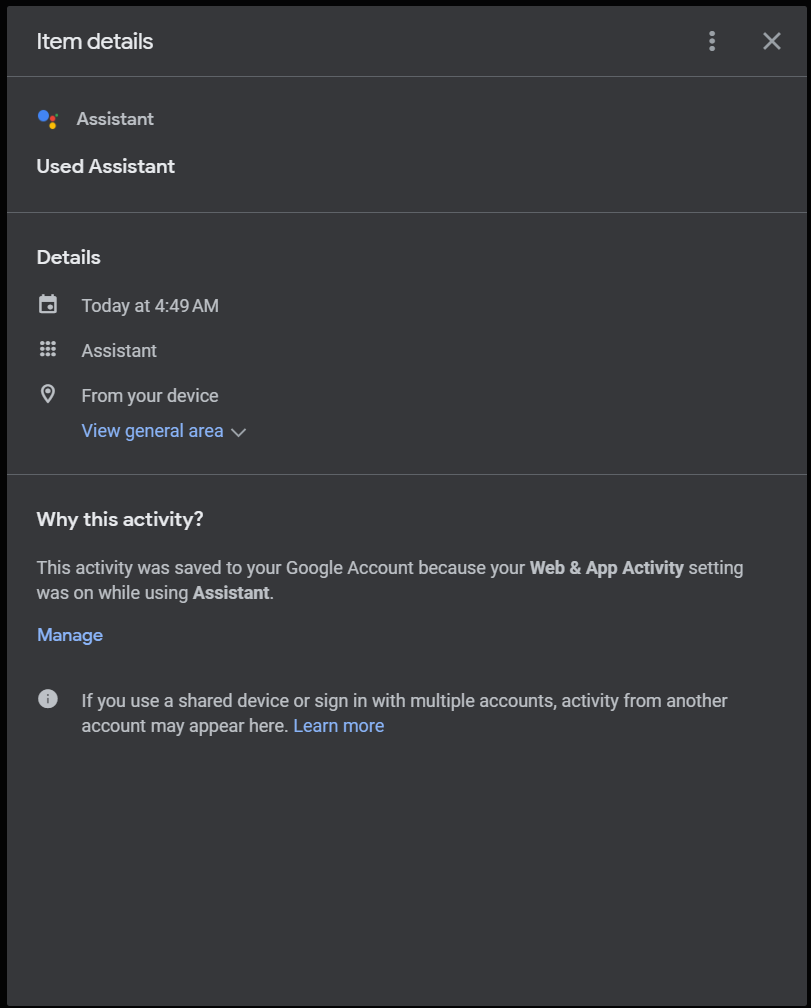
Task: Click the bold Web & App Activity text
Action: 606,568
